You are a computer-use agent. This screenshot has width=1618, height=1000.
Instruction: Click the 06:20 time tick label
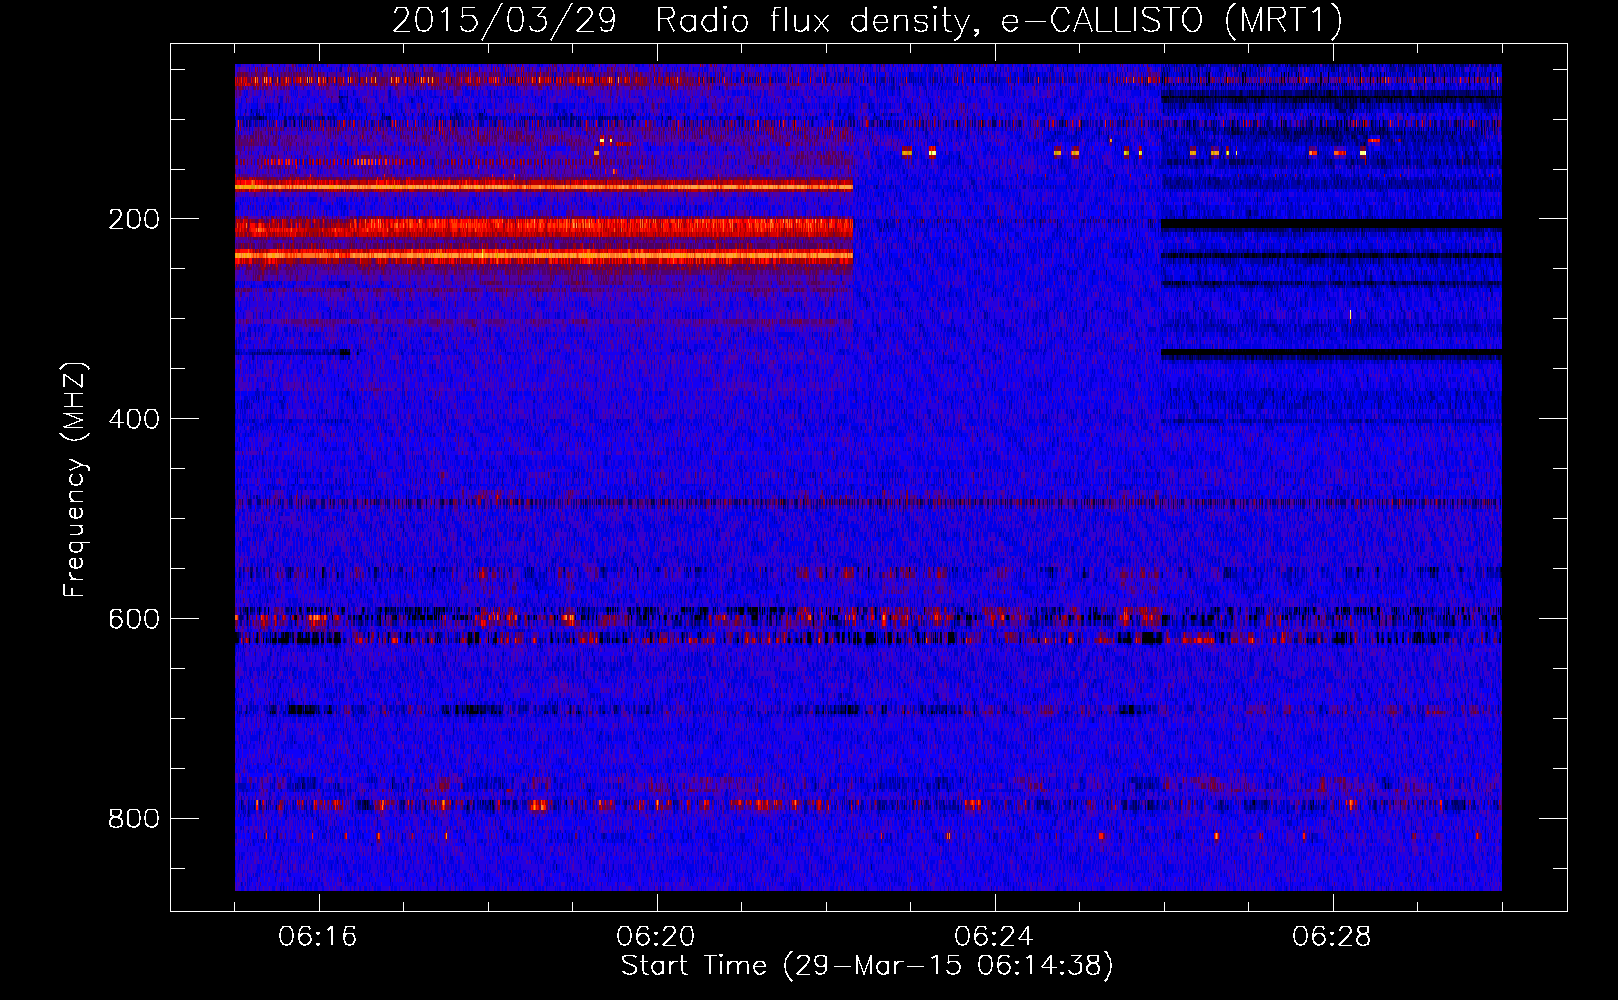656,937
